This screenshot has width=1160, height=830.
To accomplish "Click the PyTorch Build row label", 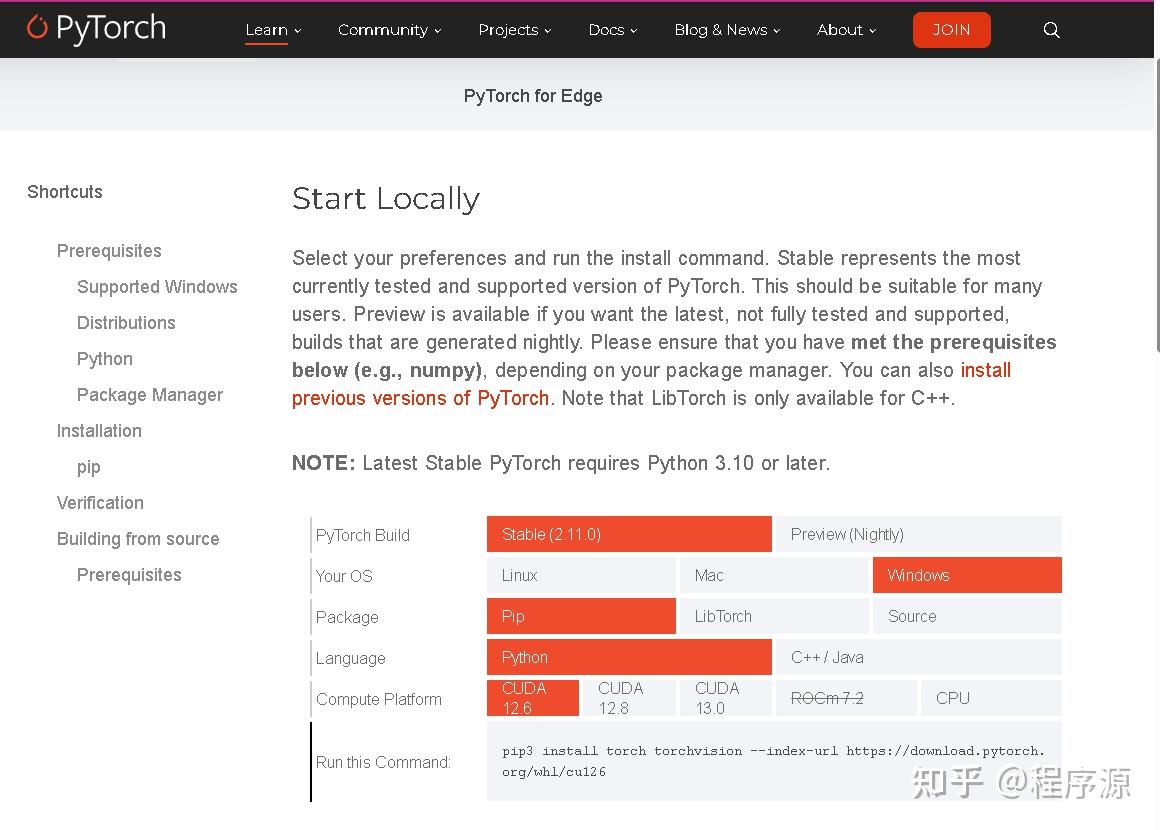I will click(362, 535).
